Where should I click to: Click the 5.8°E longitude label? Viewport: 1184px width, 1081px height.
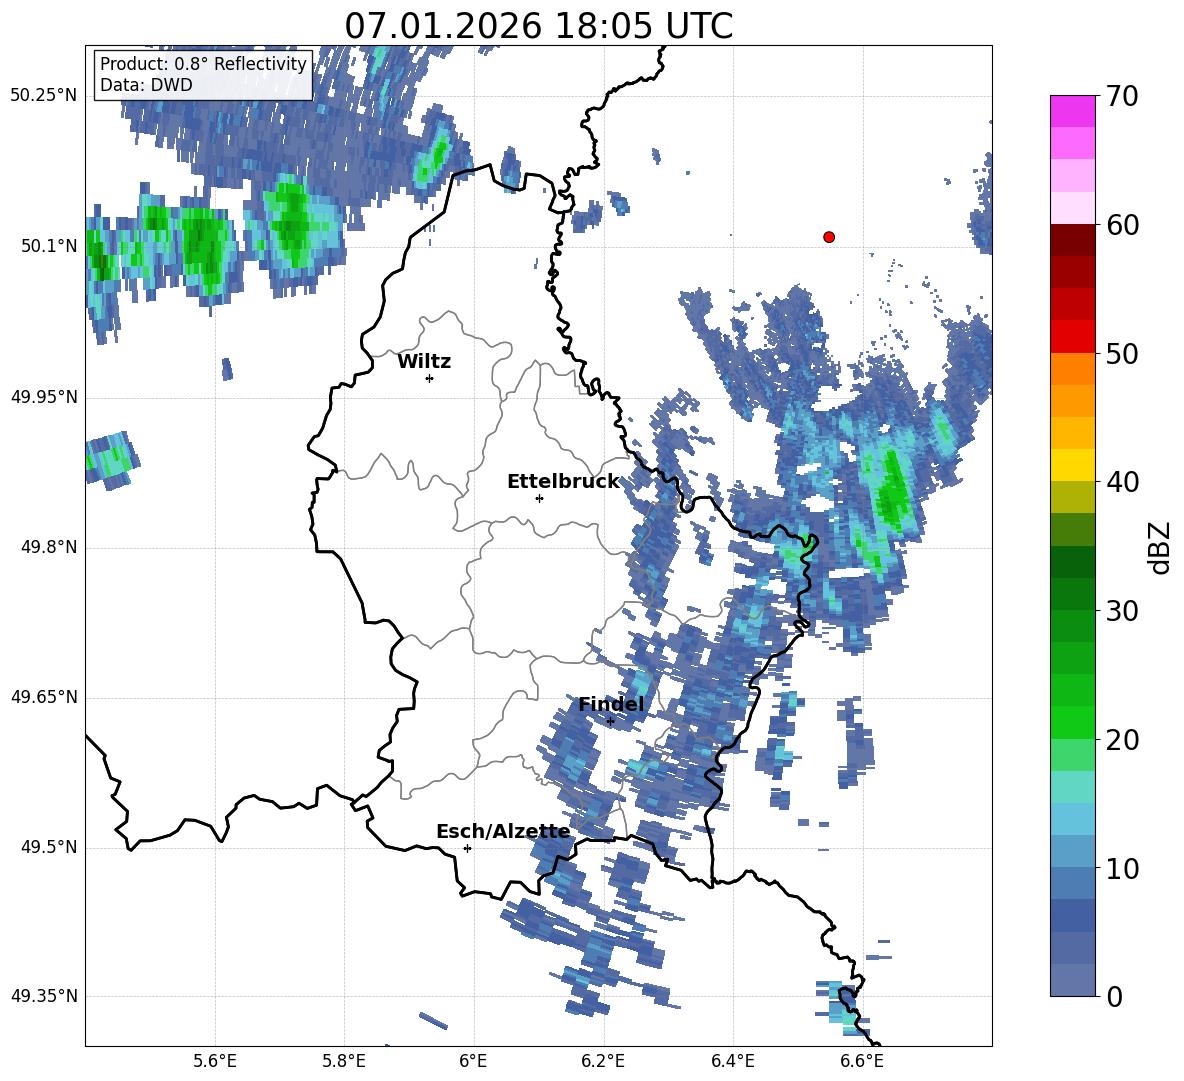pyautogui.click(x=344, y=1061)
